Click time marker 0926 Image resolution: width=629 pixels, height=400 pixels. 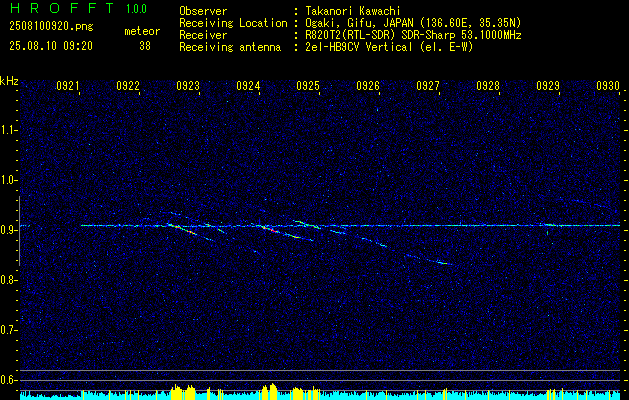368,86
